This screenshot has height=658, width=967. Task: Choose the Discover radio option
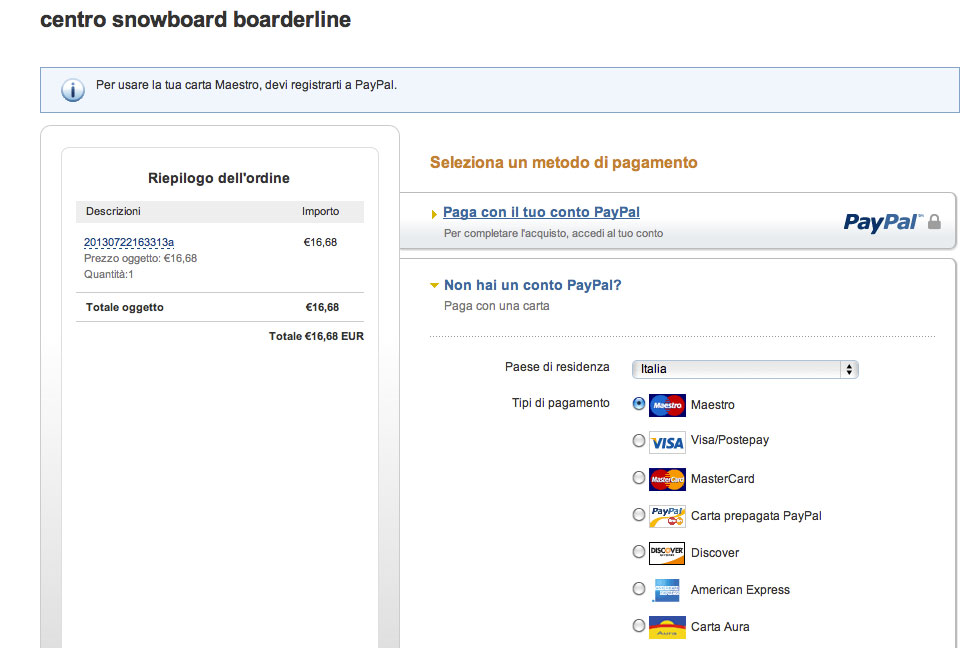639,551
